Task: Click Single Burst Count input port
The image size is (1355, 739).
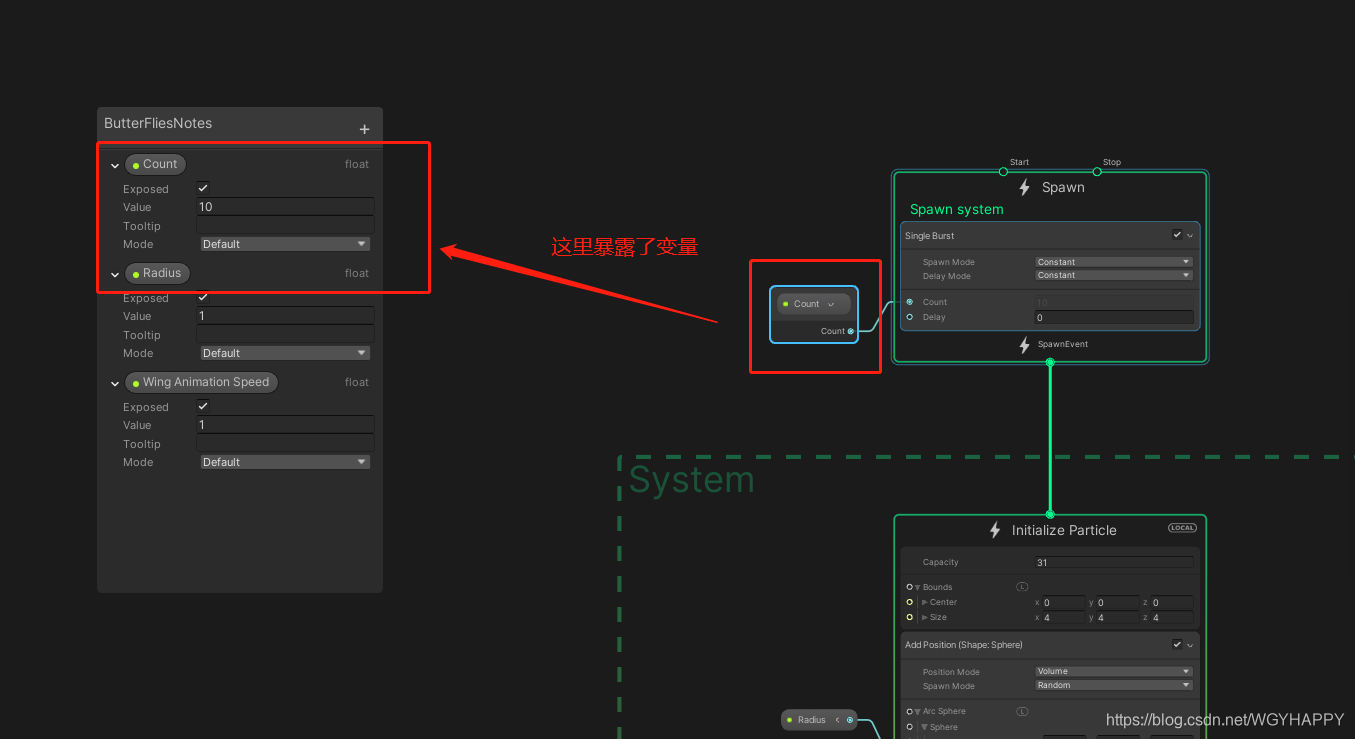Action: (909, 302)
